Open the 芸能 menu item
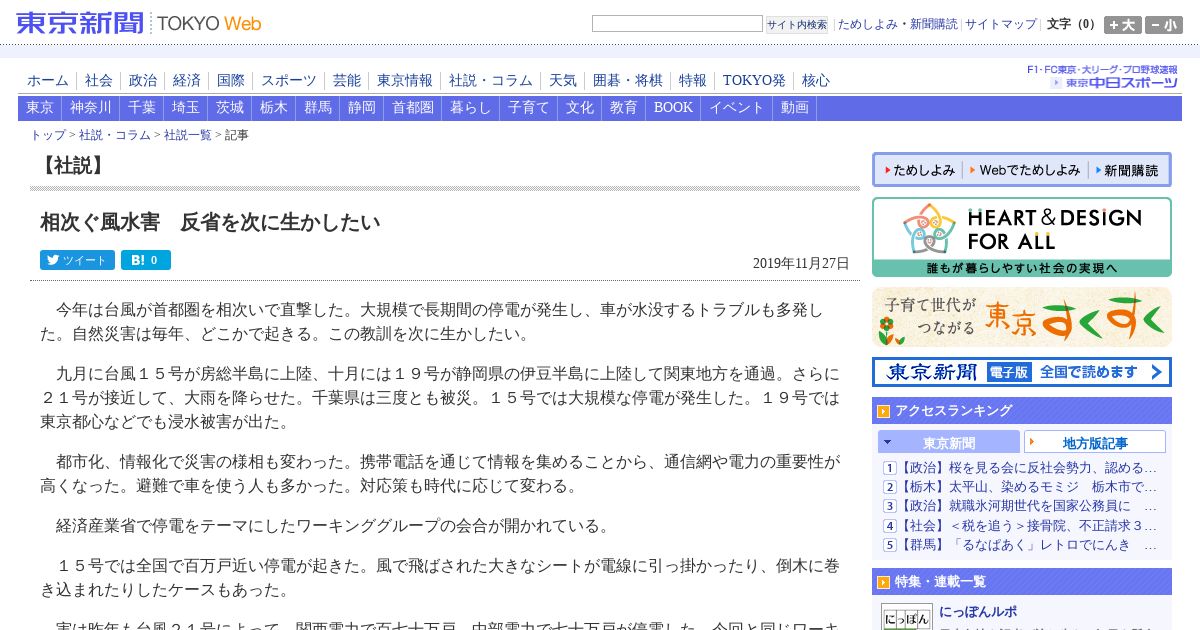 (x=347, y=80)
